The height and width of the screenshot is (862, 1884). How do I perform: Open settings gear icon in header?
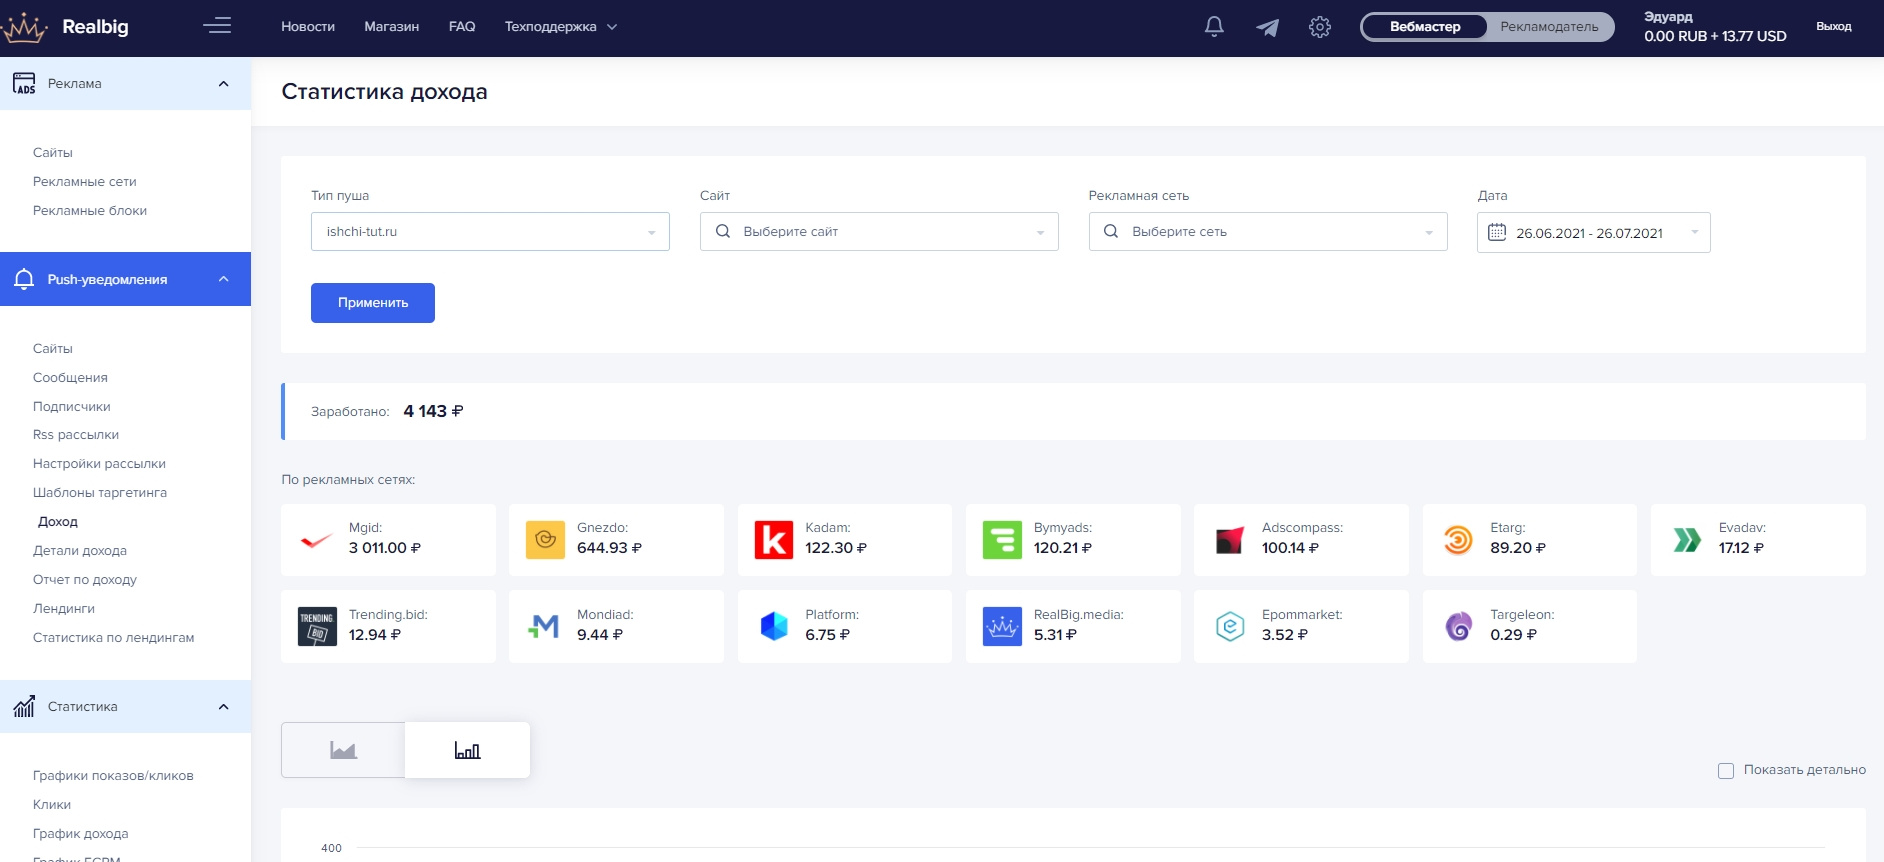point(1320,27)
